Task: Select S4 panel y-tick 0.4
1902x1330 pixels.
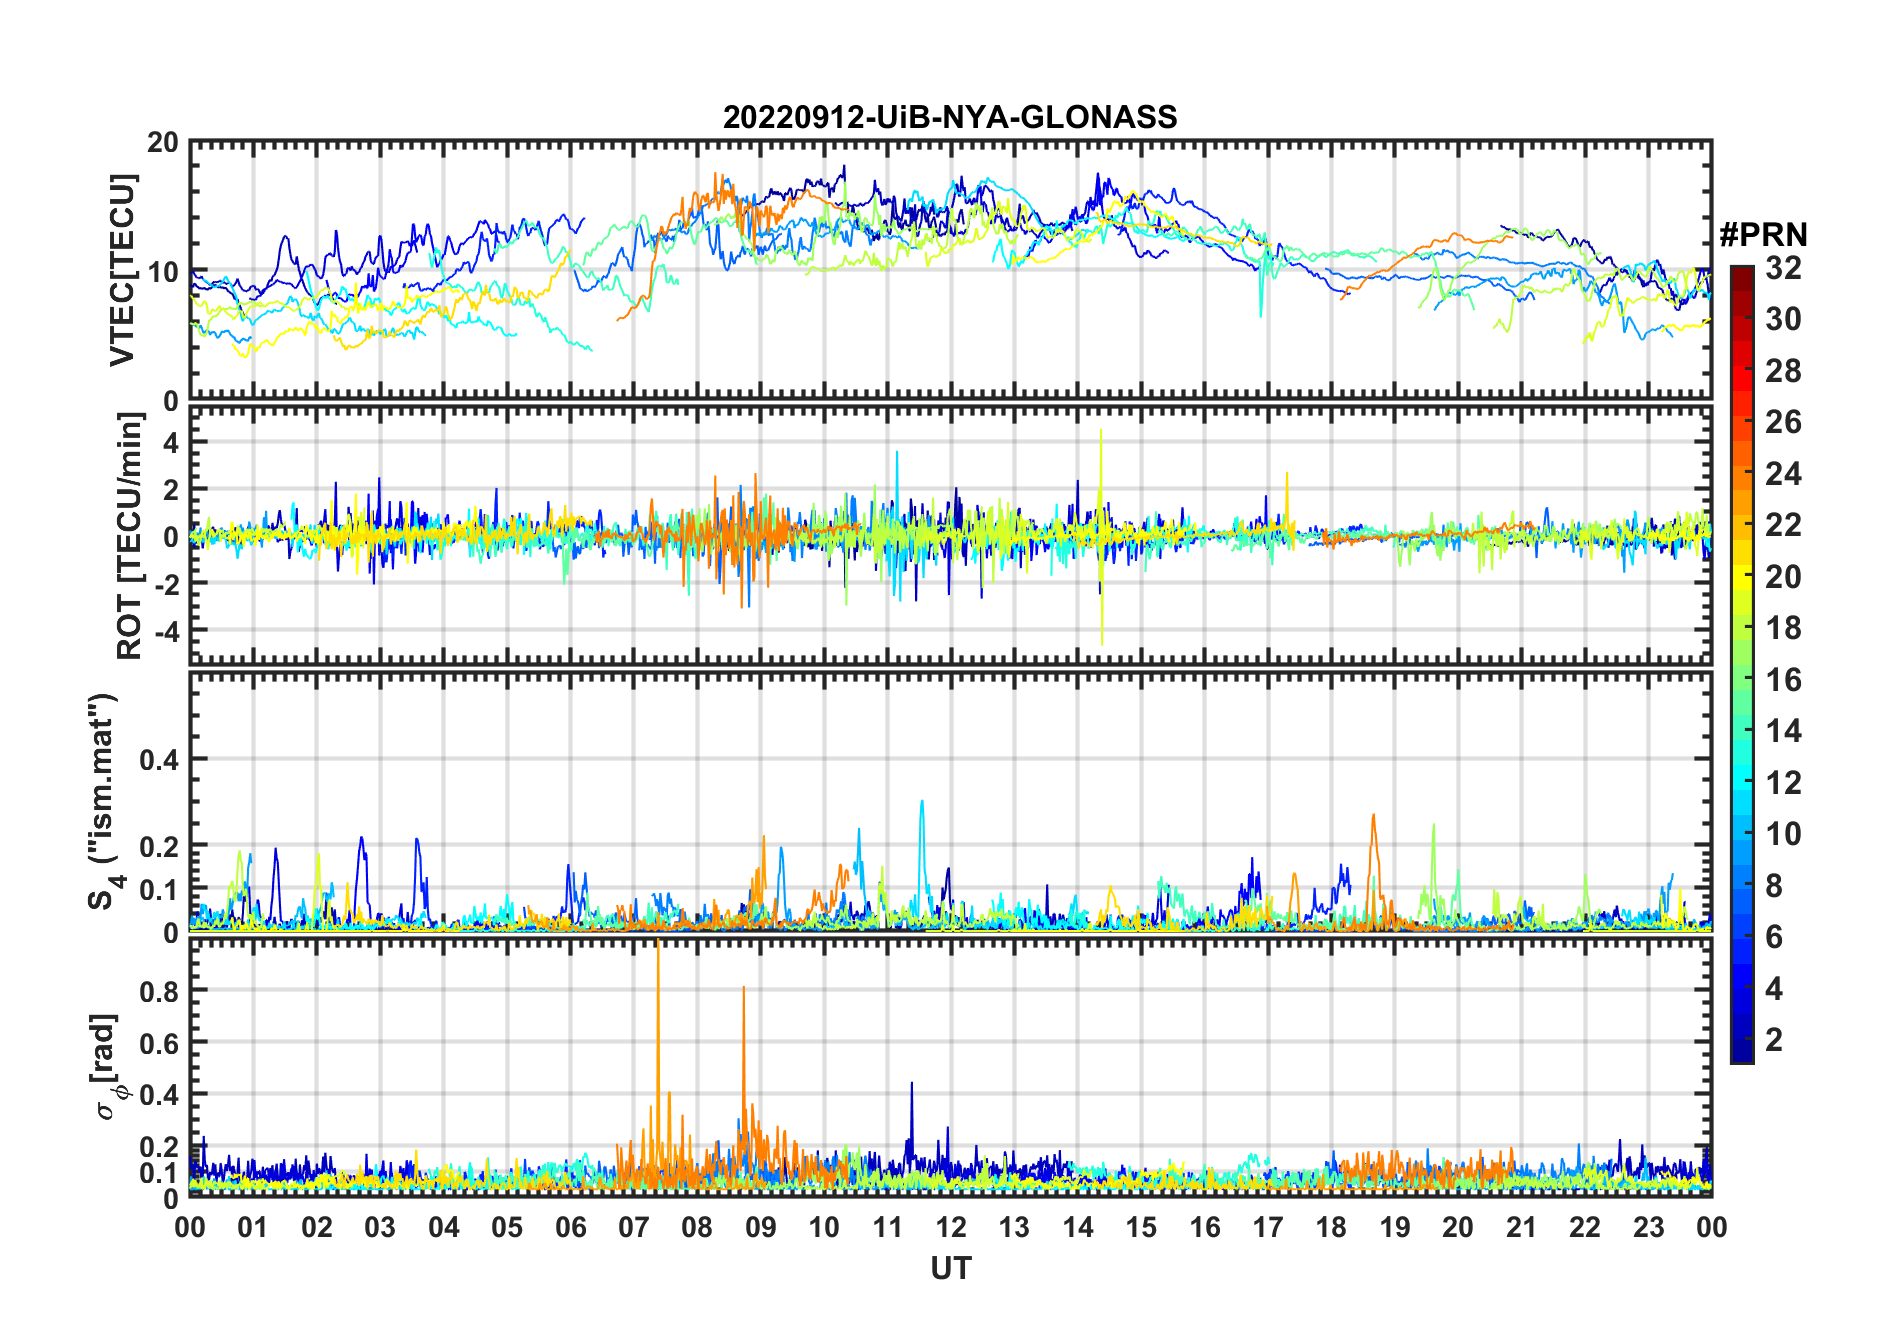Action: pos(159,760)
